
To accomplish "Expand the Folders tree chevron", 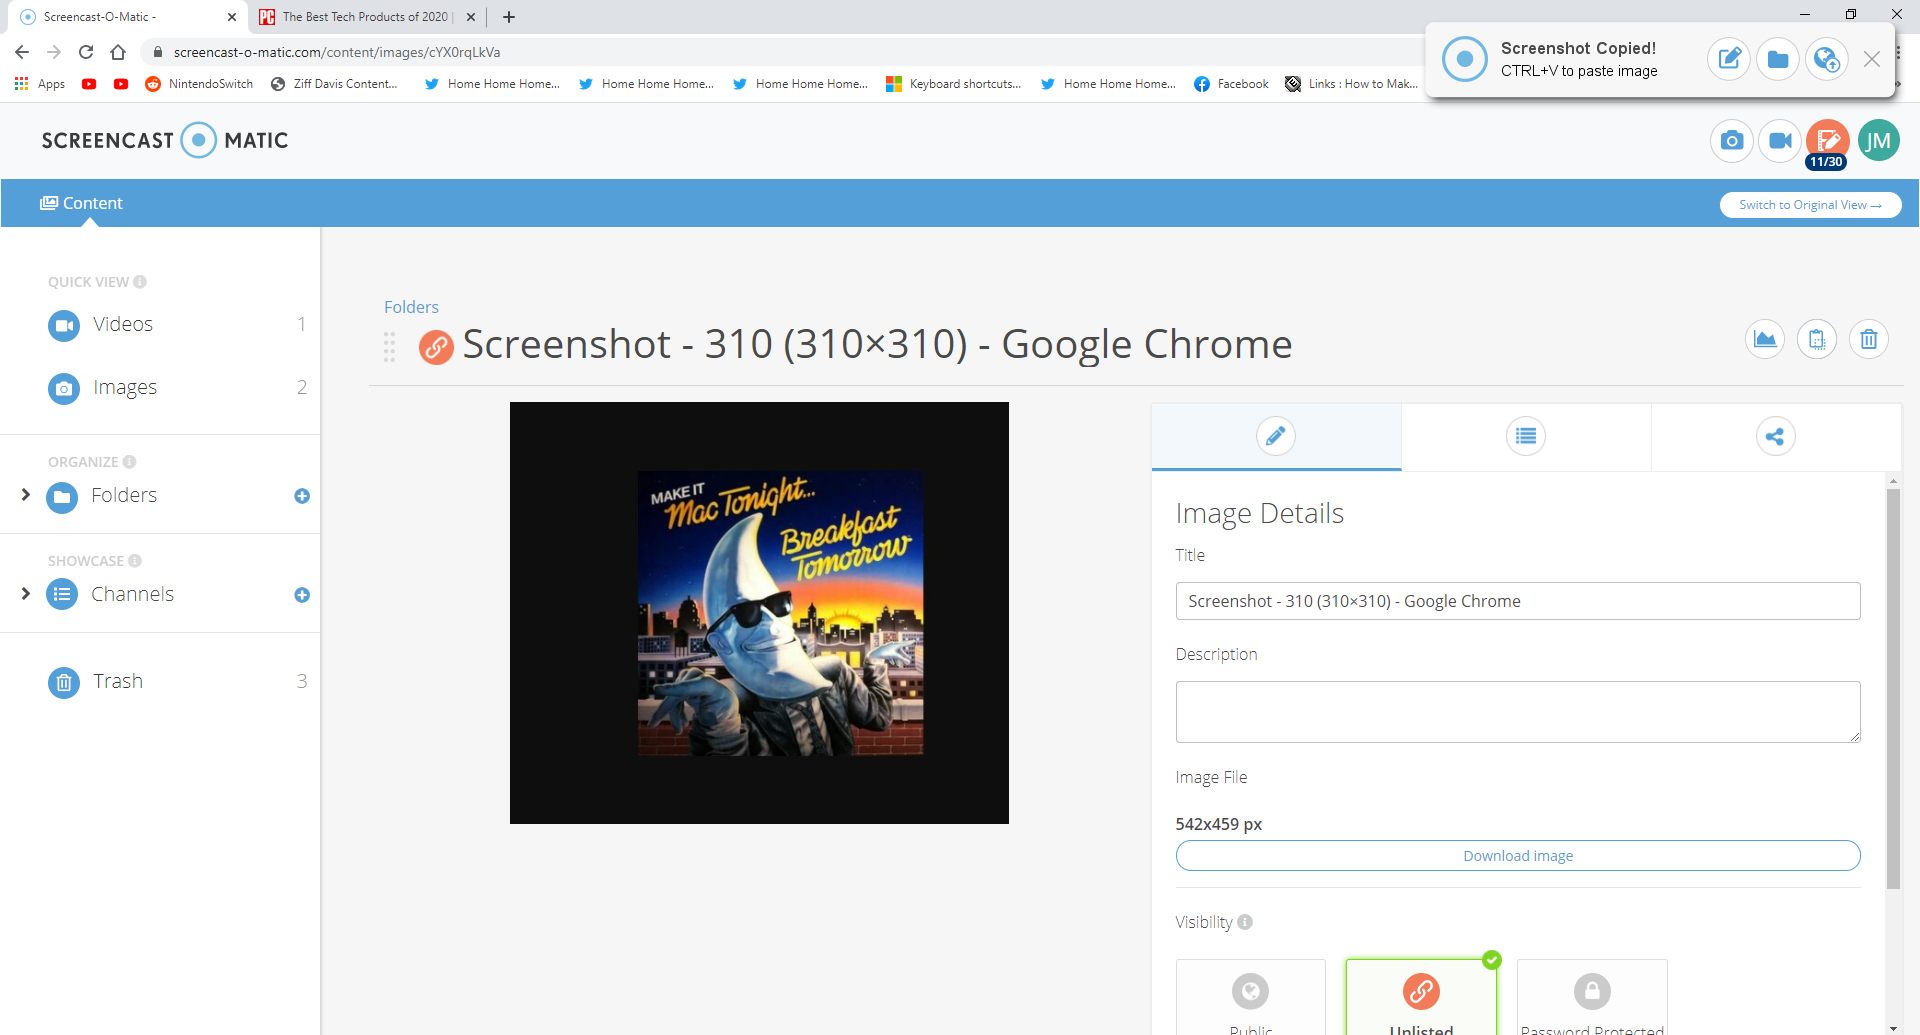I will (26, 495).
